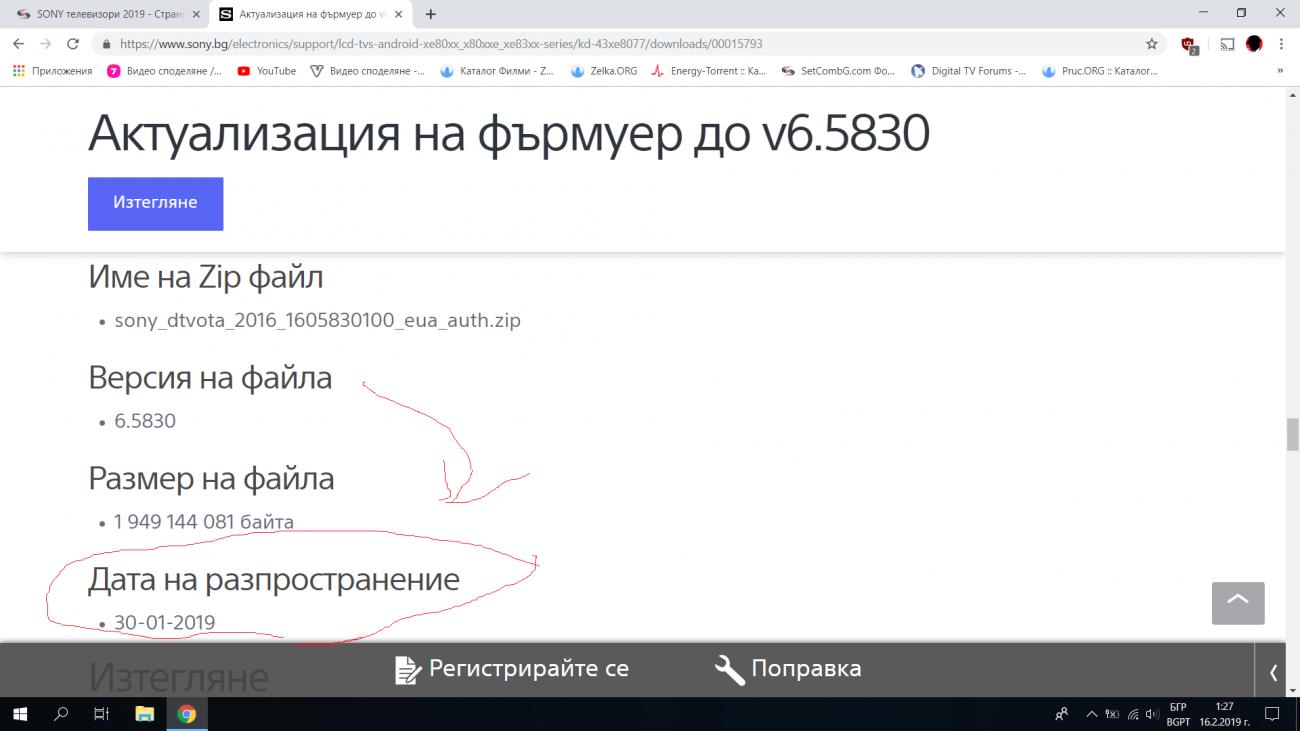Select zip filename sony_dtvota_2016_1605830100_eua_auth.zip
The height and width of the screenshot is (731, 1300).
318,321
